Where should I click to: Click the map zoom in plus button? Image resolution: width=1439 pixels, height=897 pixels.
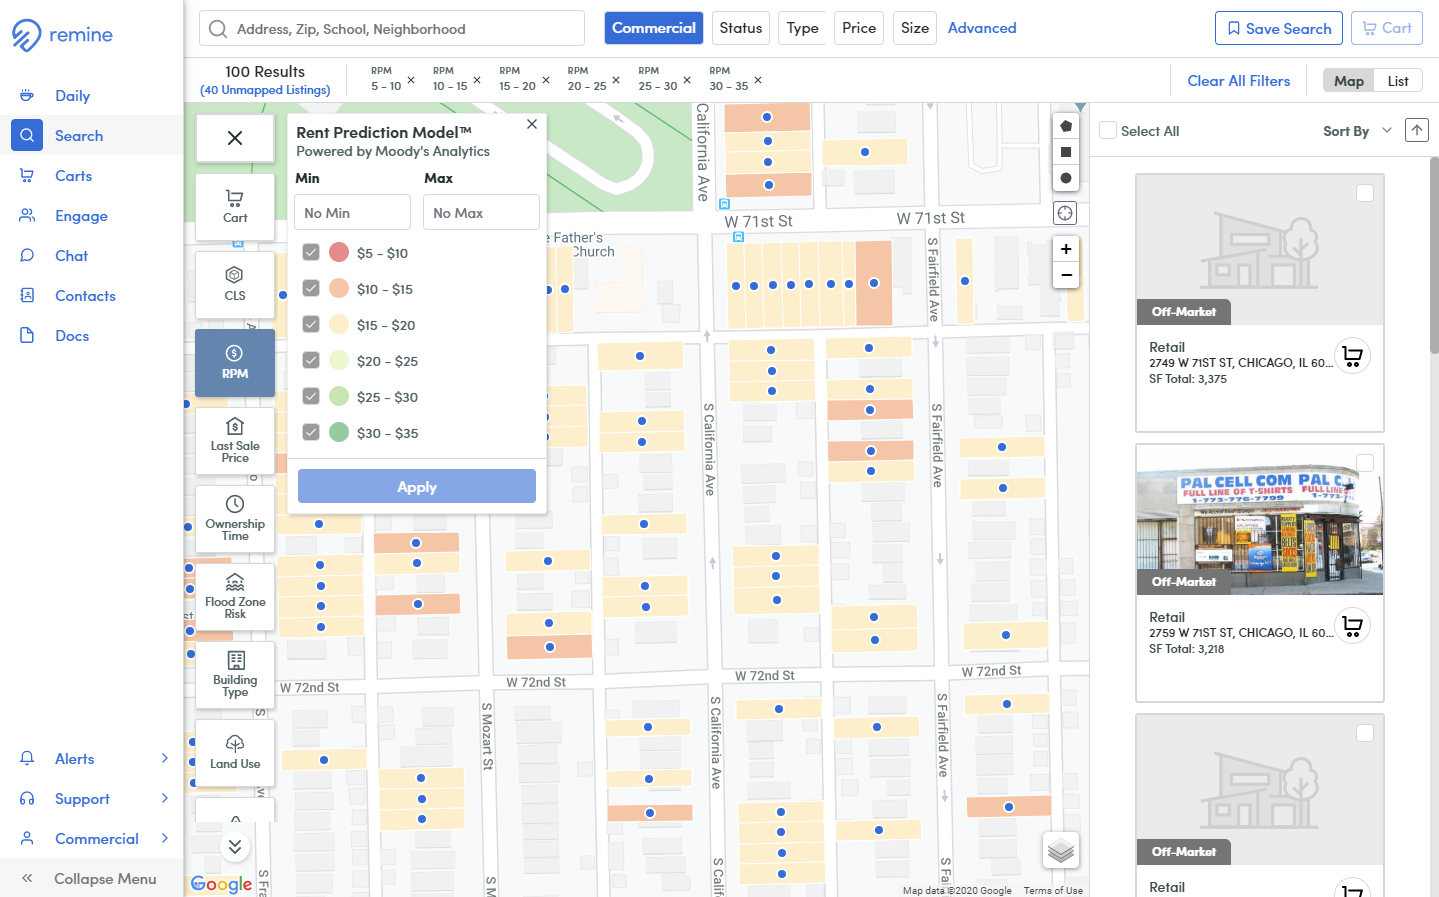1066,249
